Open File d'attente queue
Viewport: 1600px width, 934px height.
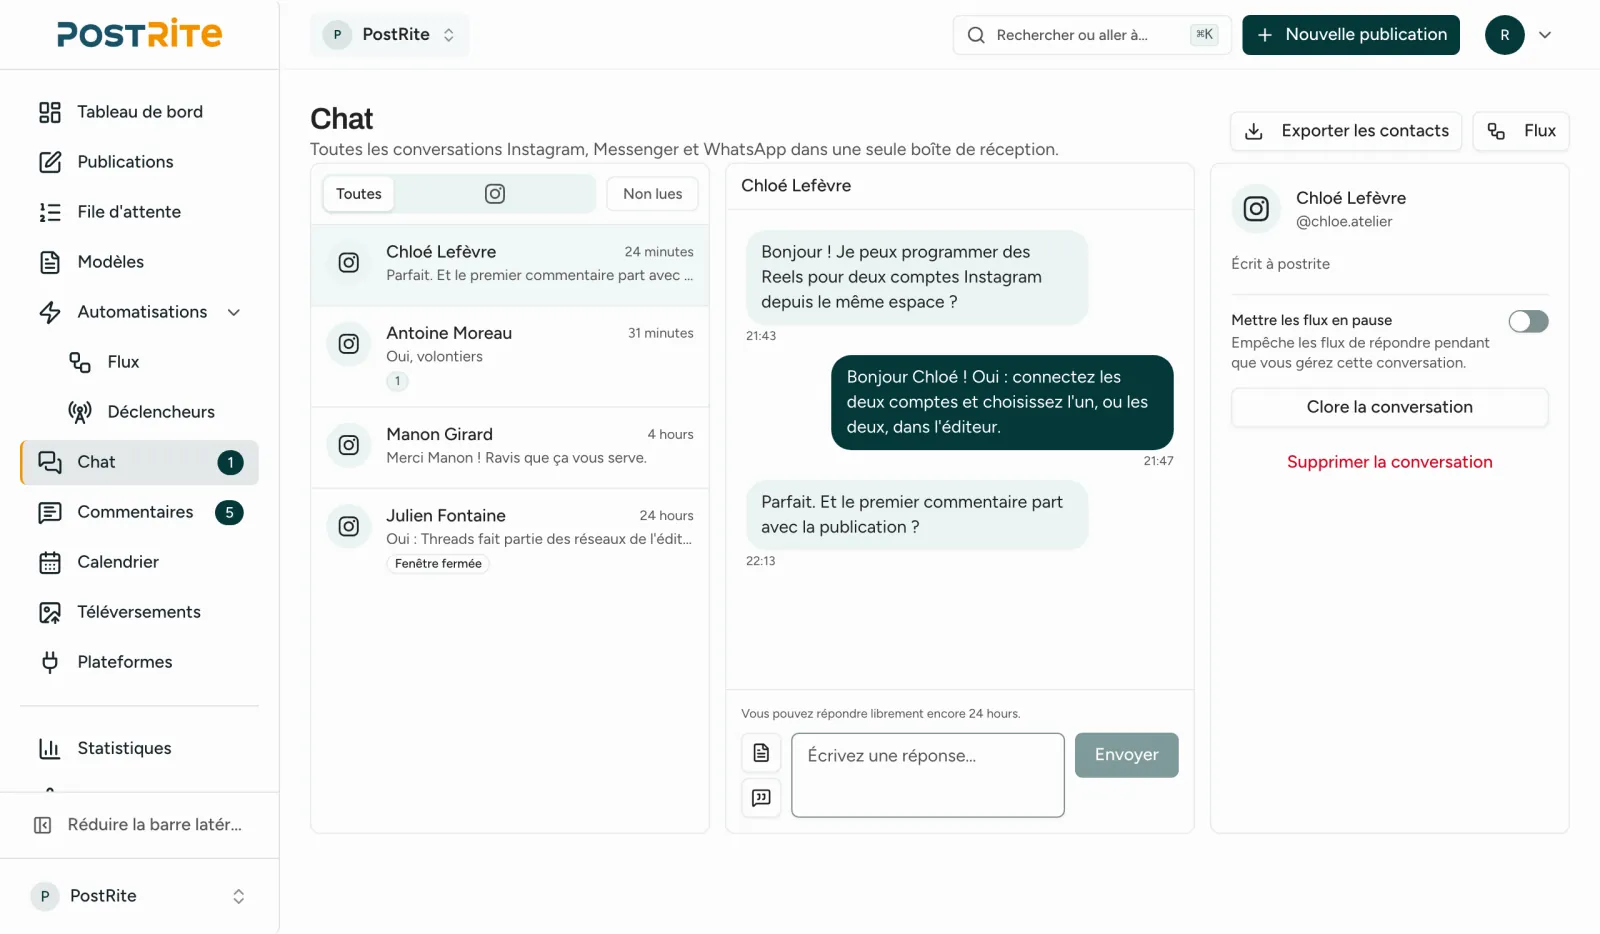point(139,212)
